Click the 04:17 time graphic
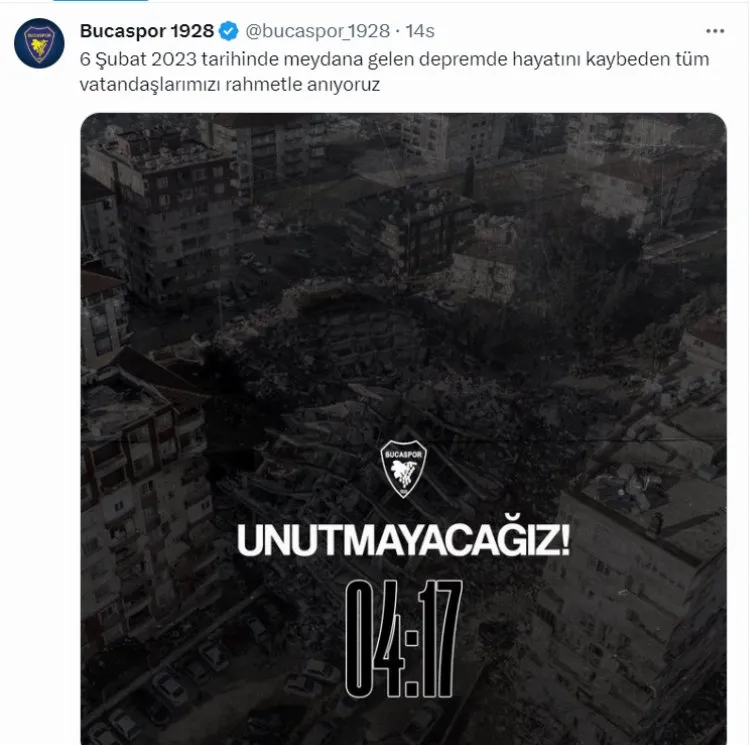 click(403, 639)
